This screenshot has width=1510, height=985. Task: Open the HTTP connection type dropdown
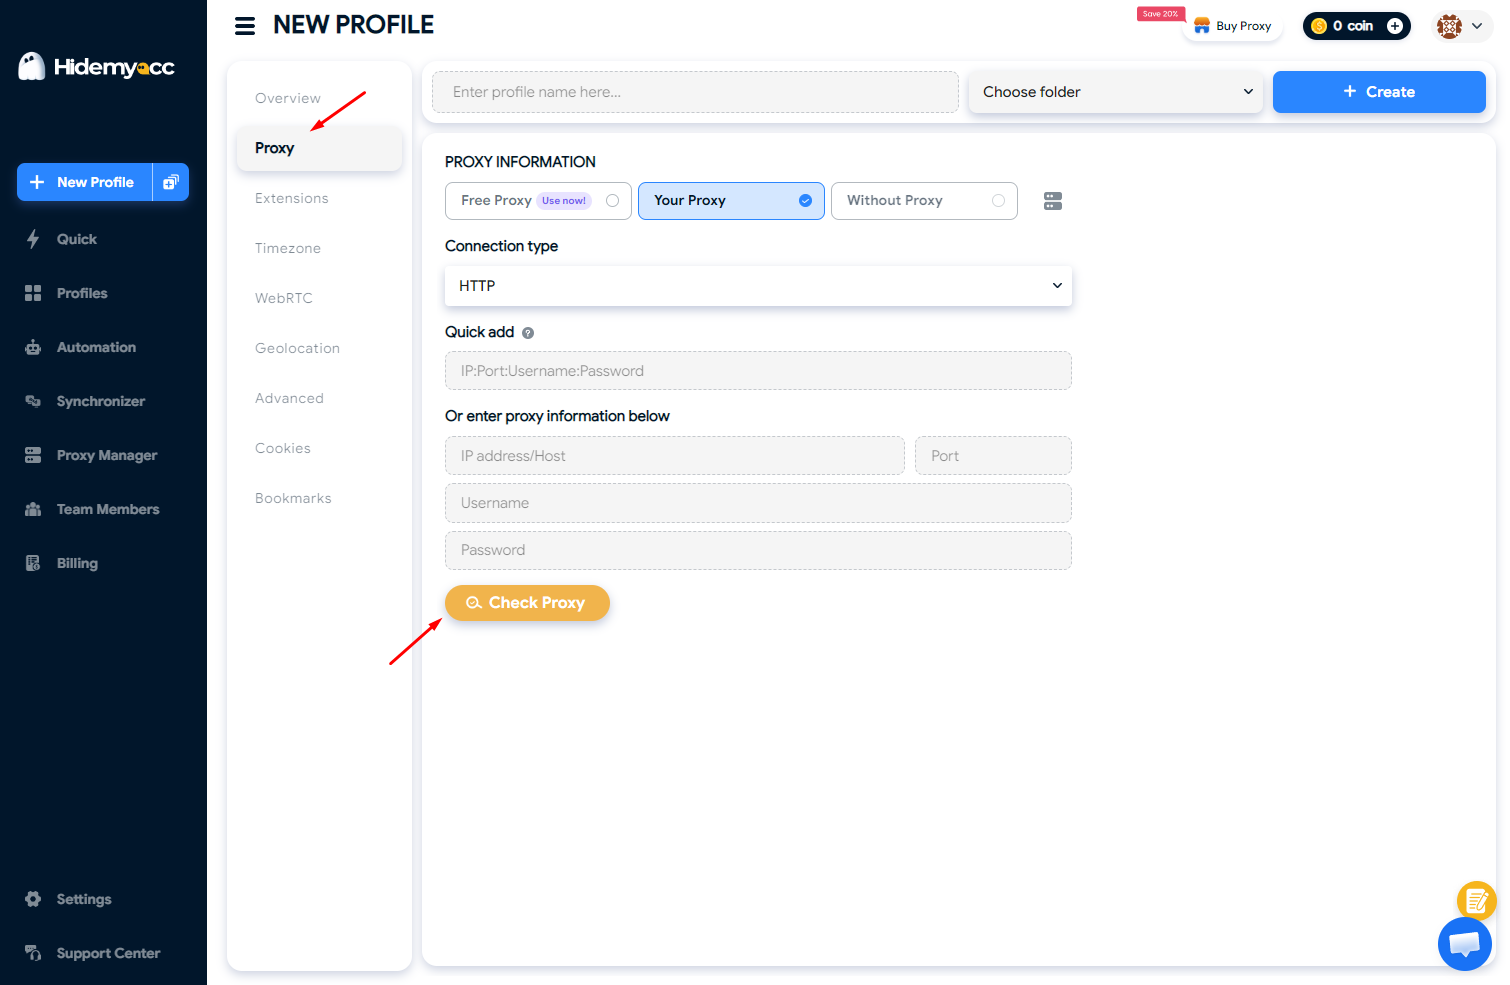pos(757,286)
